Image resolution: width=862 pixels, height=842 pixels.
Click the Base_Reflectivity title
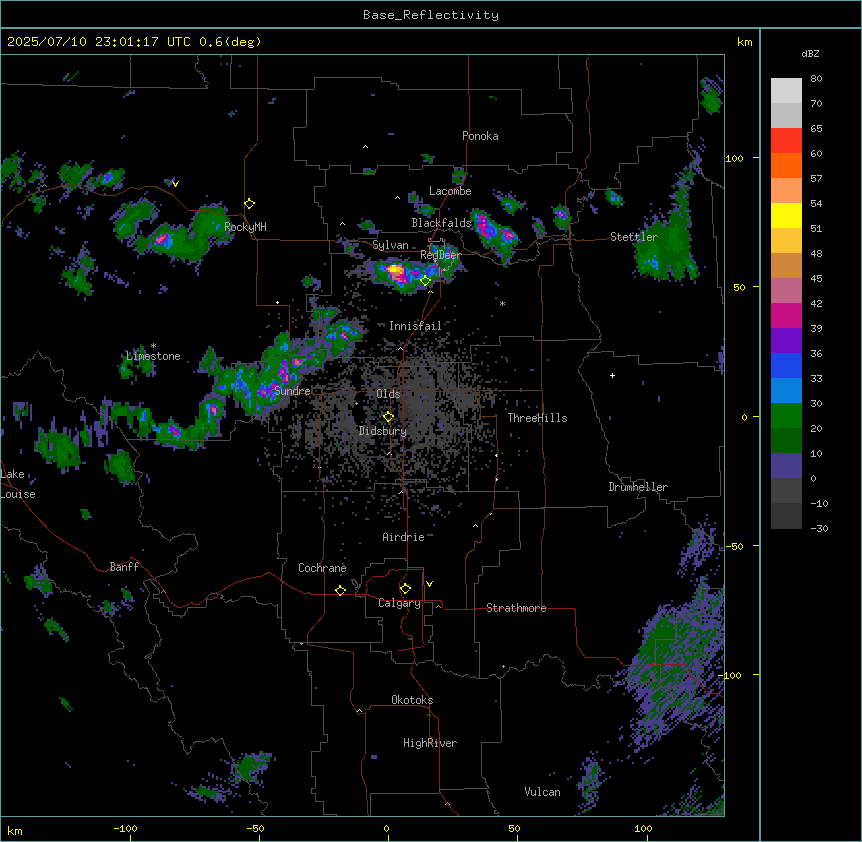(x=431, y=15)
